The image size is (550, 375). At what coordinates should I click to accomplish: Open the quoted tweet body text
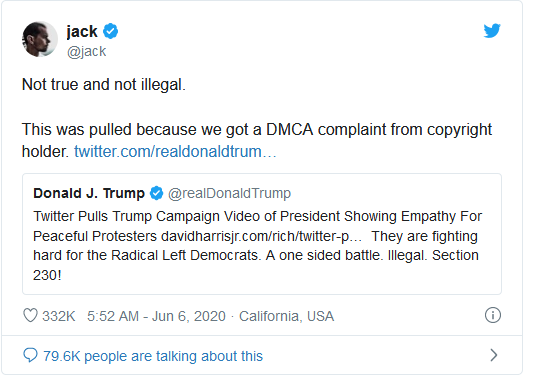tap(257, 246)
